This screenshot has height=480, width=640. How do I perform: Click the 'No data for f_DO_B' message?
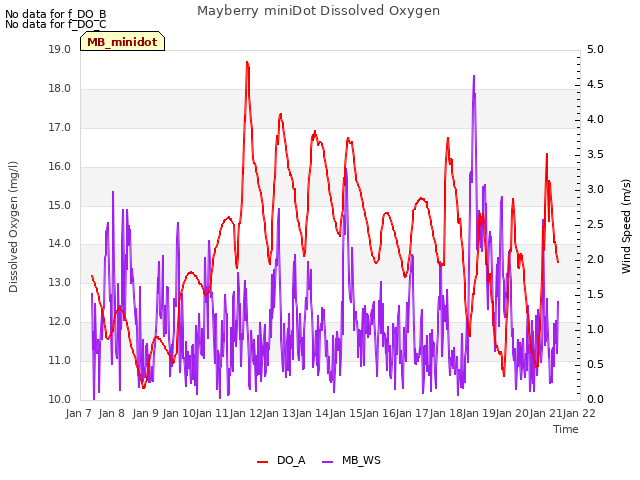point(56,14)
